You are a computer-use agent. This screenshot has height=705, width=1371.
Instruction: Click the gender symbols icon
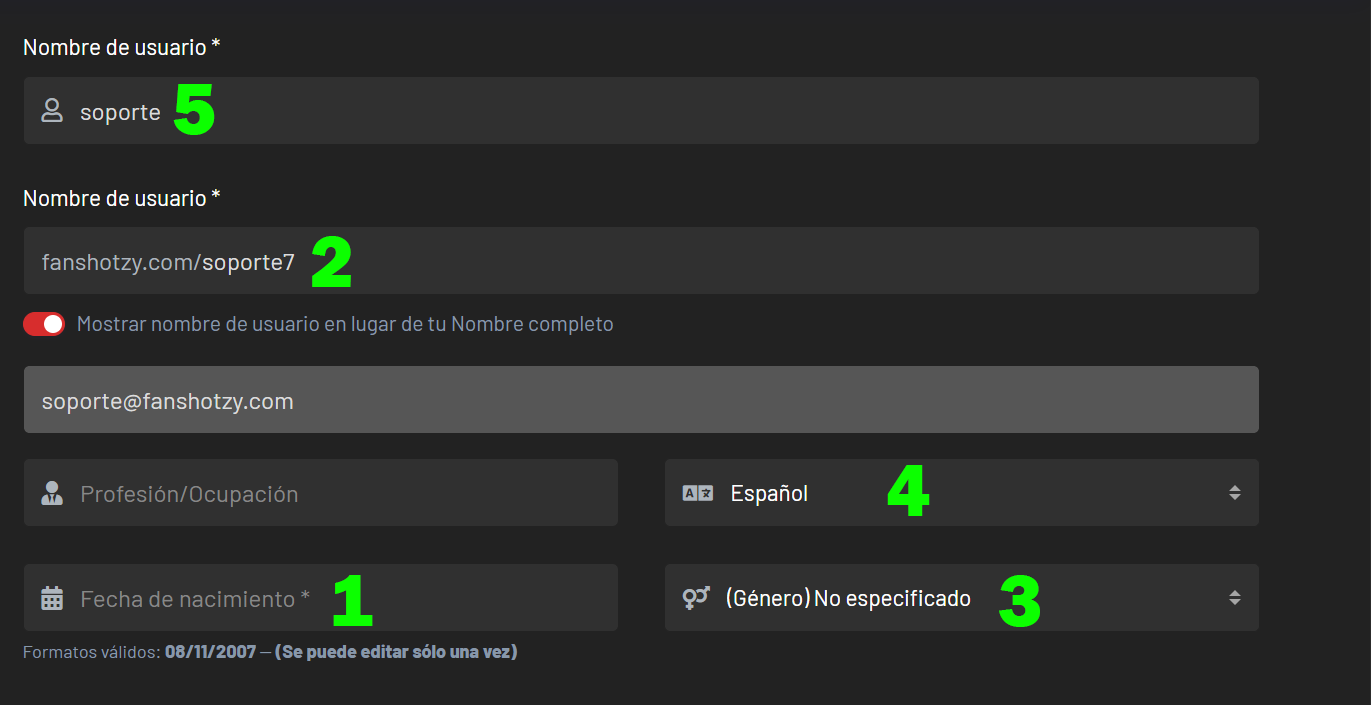click(x=696, y=598)
